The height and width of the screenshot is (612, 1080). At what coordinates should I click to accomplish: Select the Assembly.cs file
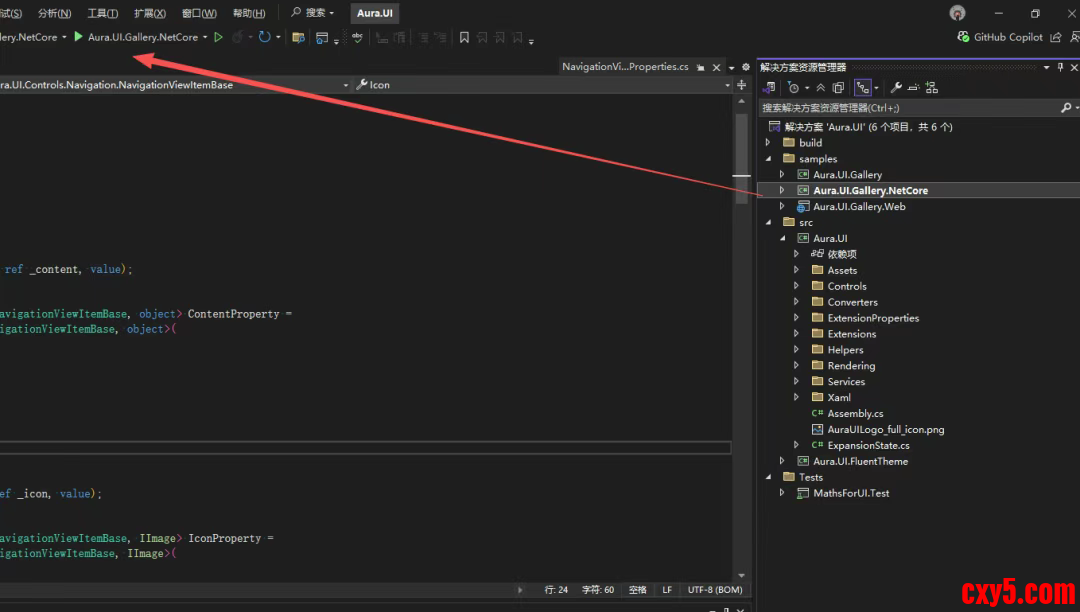point(855,414)
